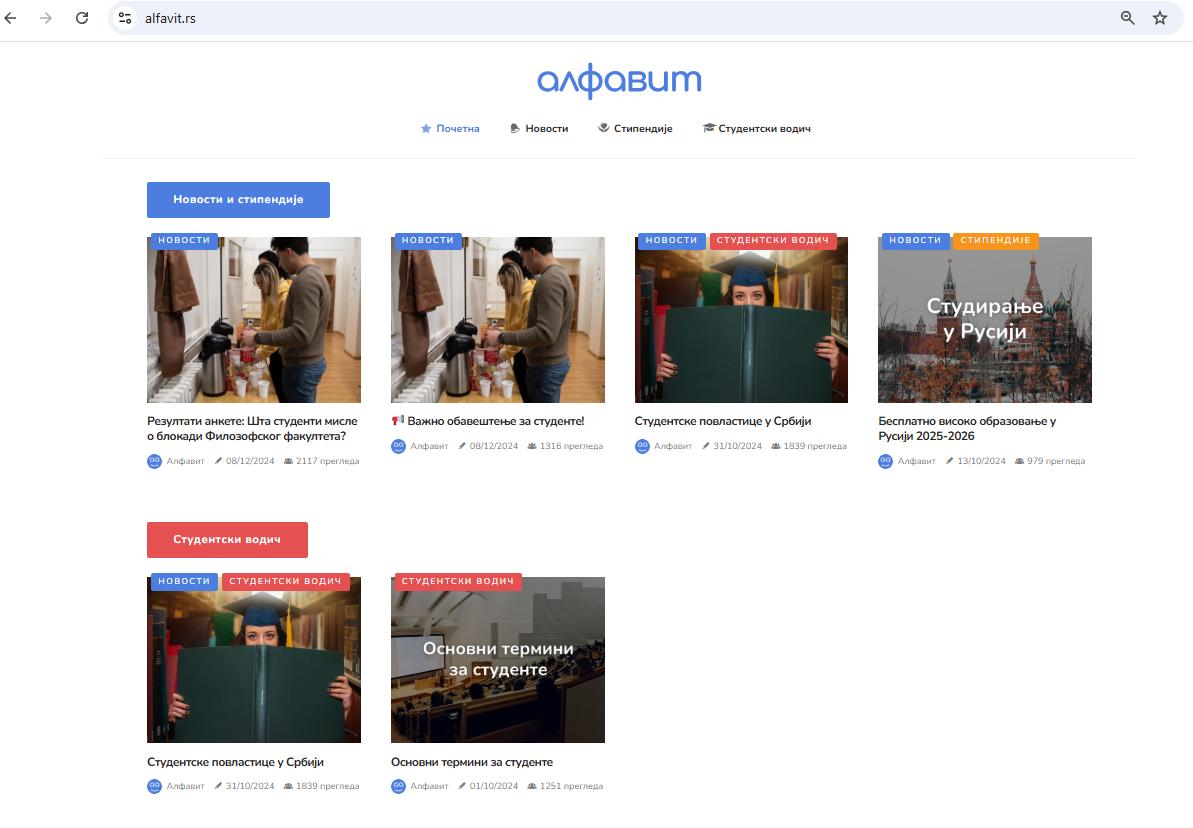Open Резултати анкете article title link
The width and height of the screenshot is (1193, 828).
252,428
